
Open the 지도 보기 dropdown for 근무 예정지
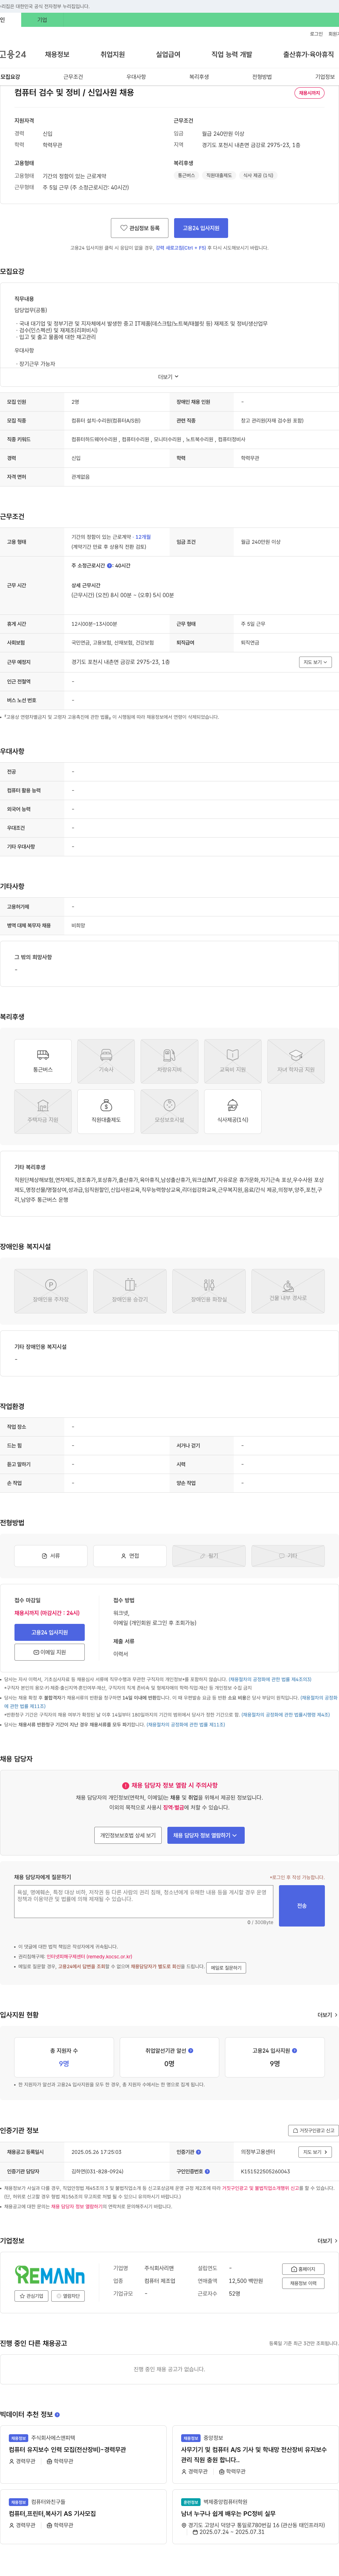[x=315, y=662]
